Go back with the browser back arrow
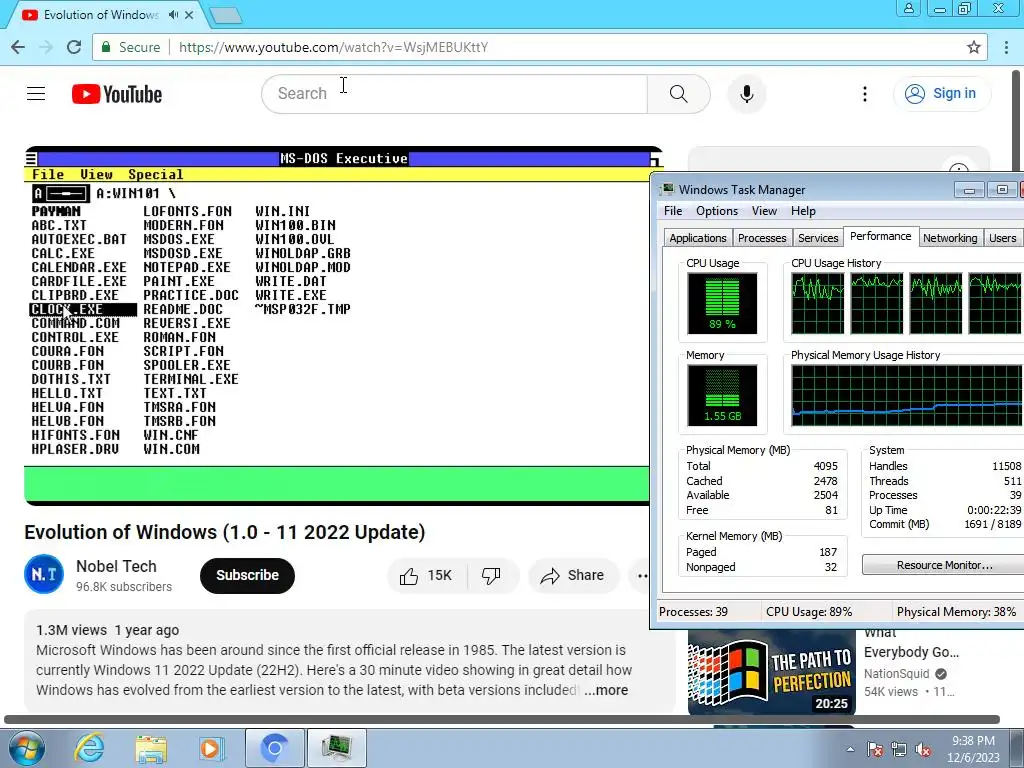The image size is (1024, 768). [18, 47]
